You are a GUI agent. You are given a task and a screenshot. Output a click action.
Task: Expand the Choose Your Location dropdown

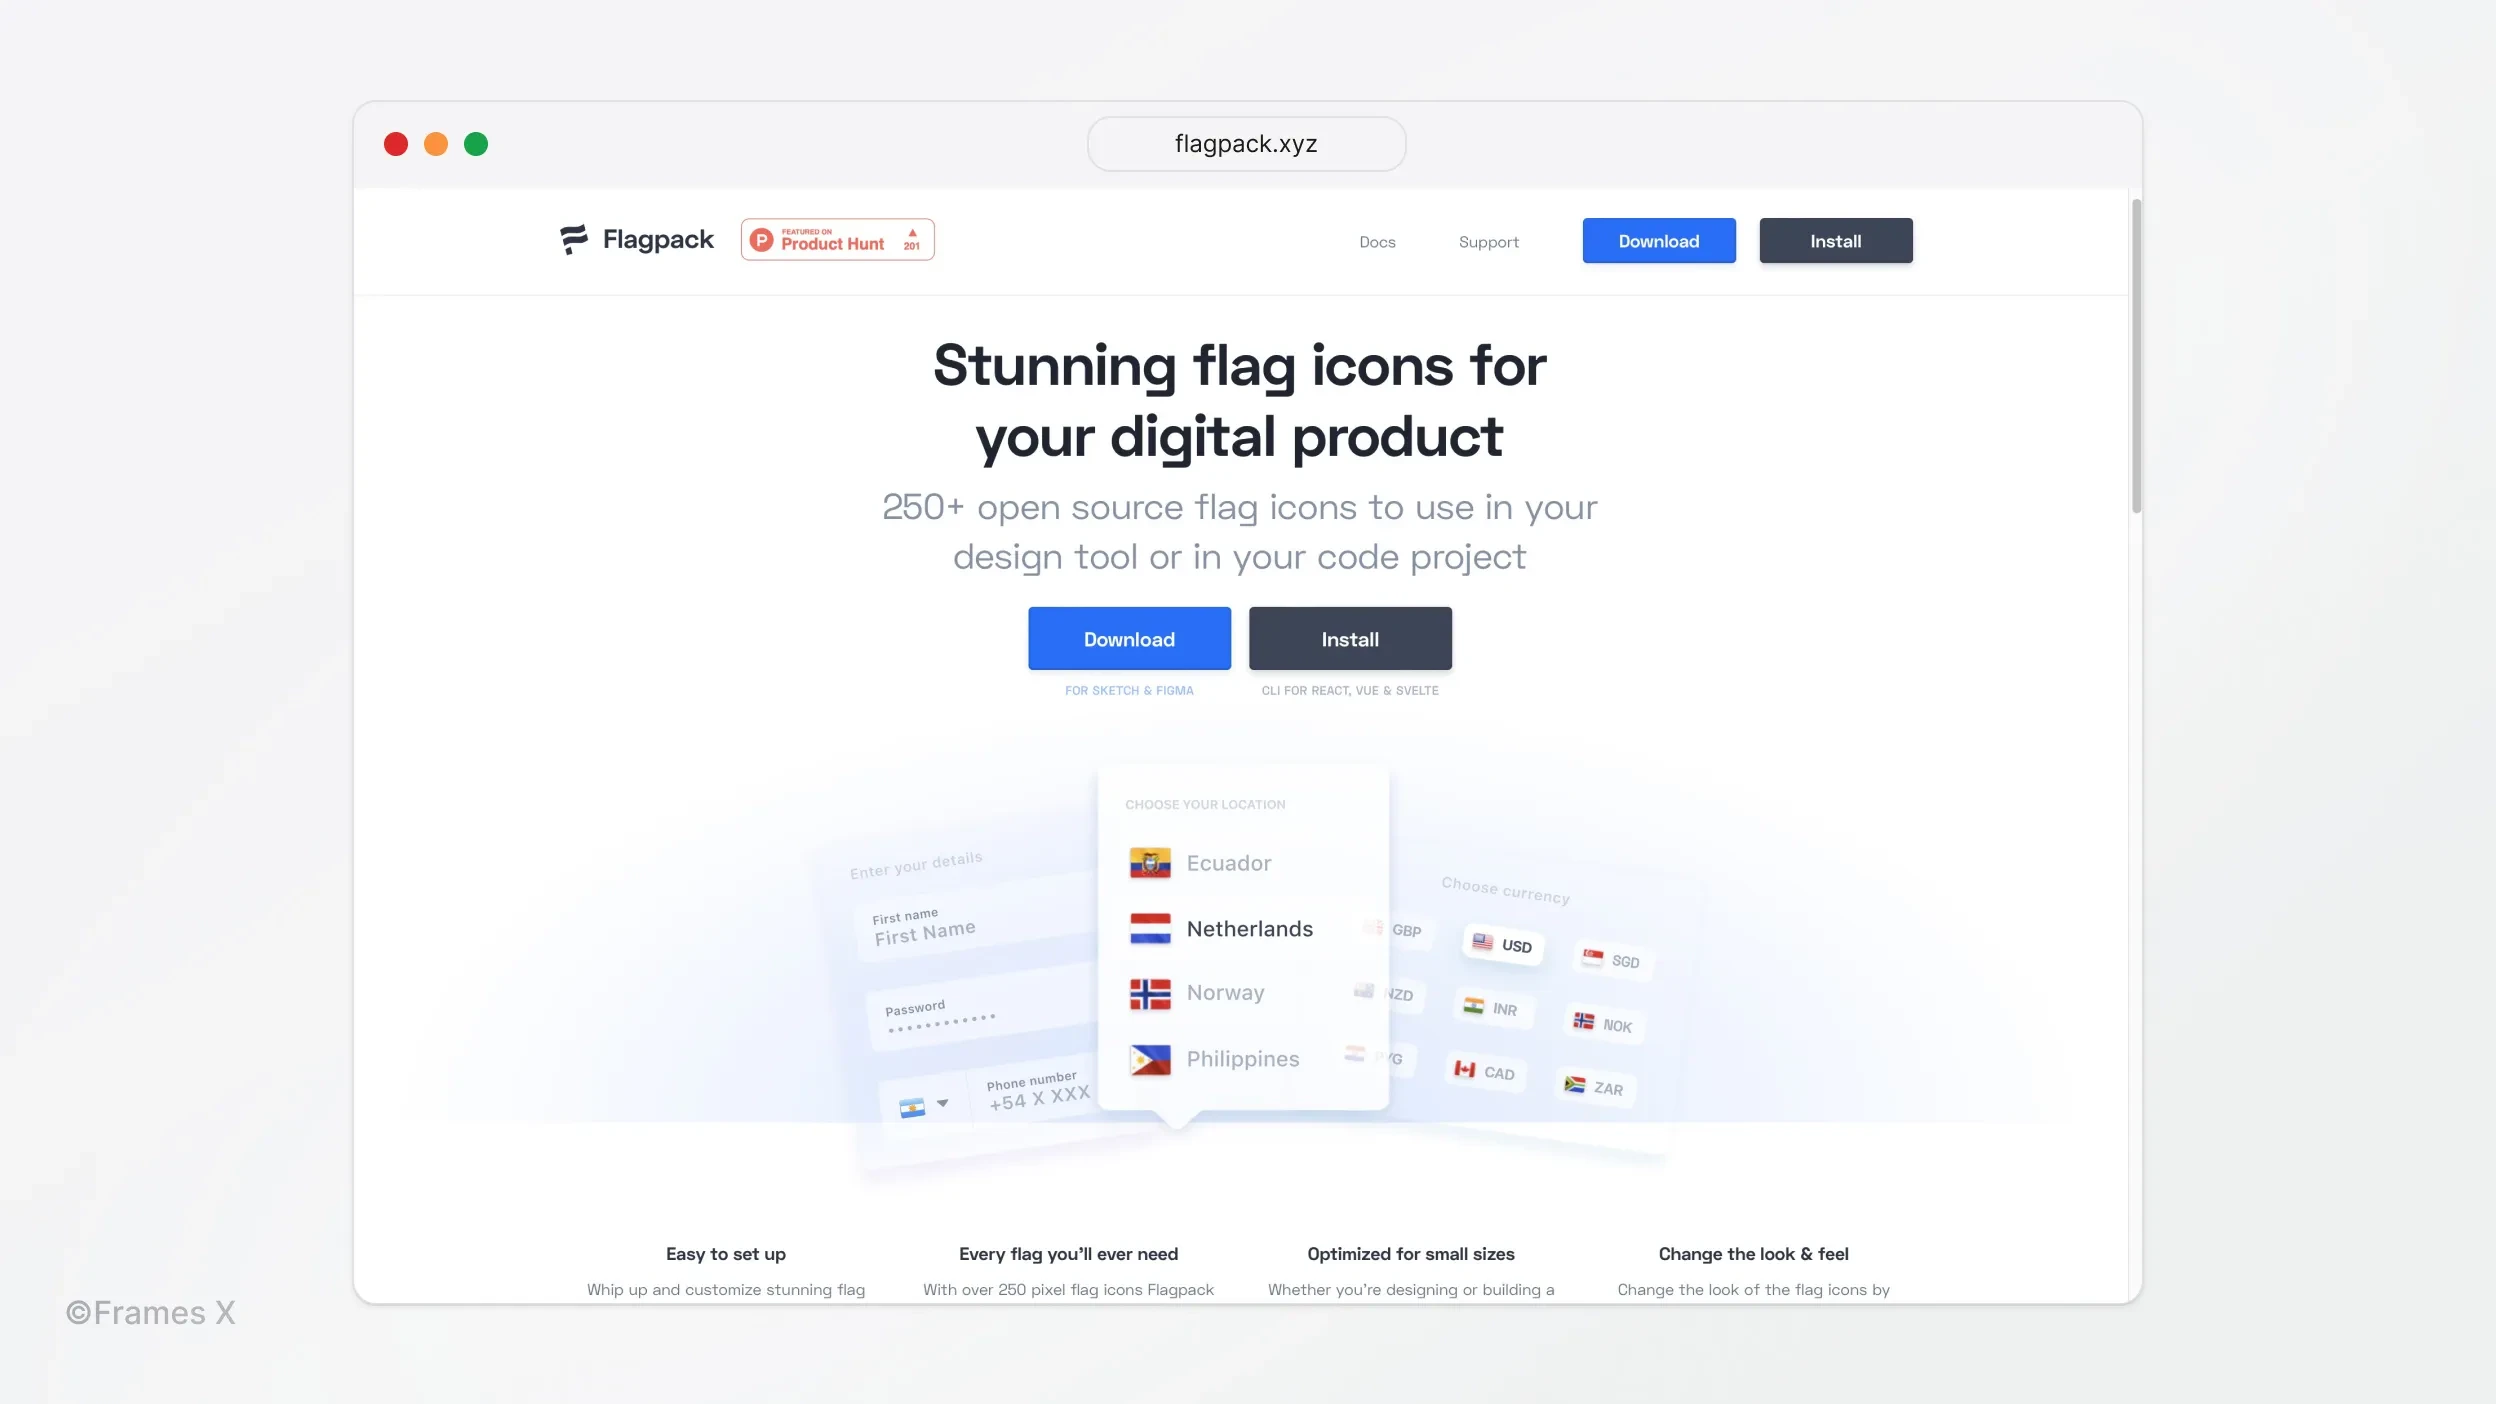1207,804
